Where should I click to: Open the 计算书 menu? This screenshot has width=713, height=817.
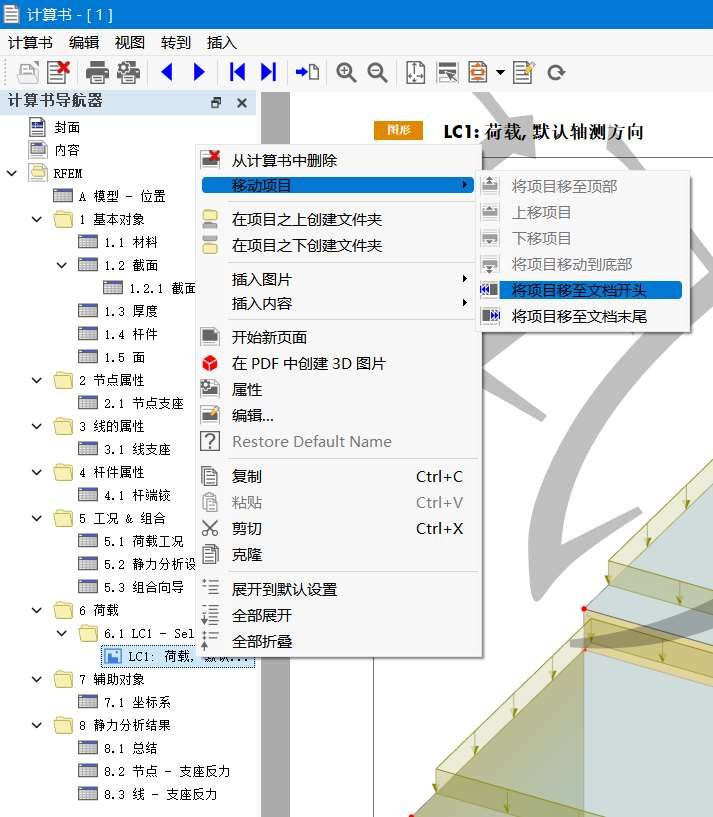[x=30, y=43]
